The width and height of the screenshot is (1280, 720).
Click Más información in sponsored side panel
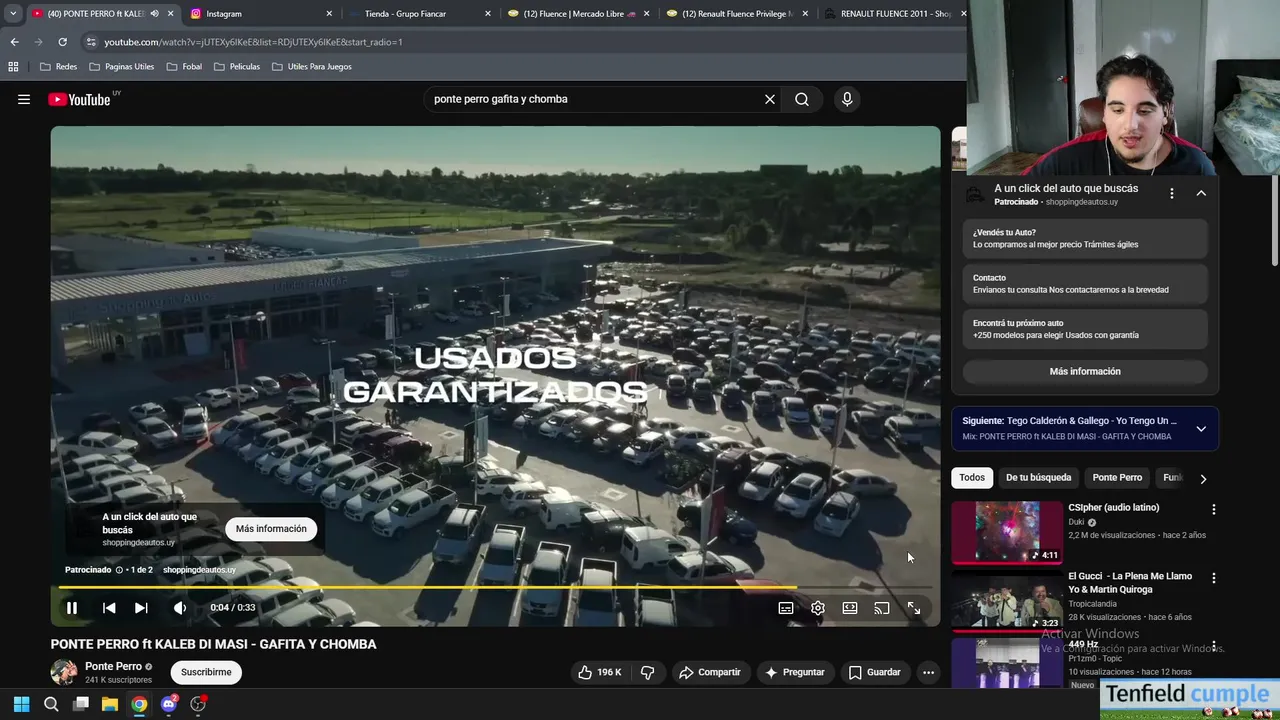coord(1085,371)
